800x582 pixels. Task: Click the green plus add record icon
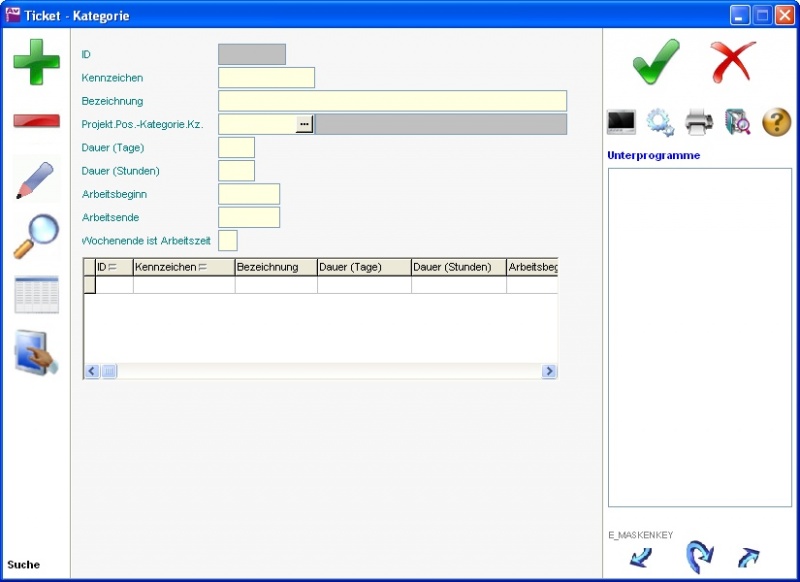[x=36, y=61]
